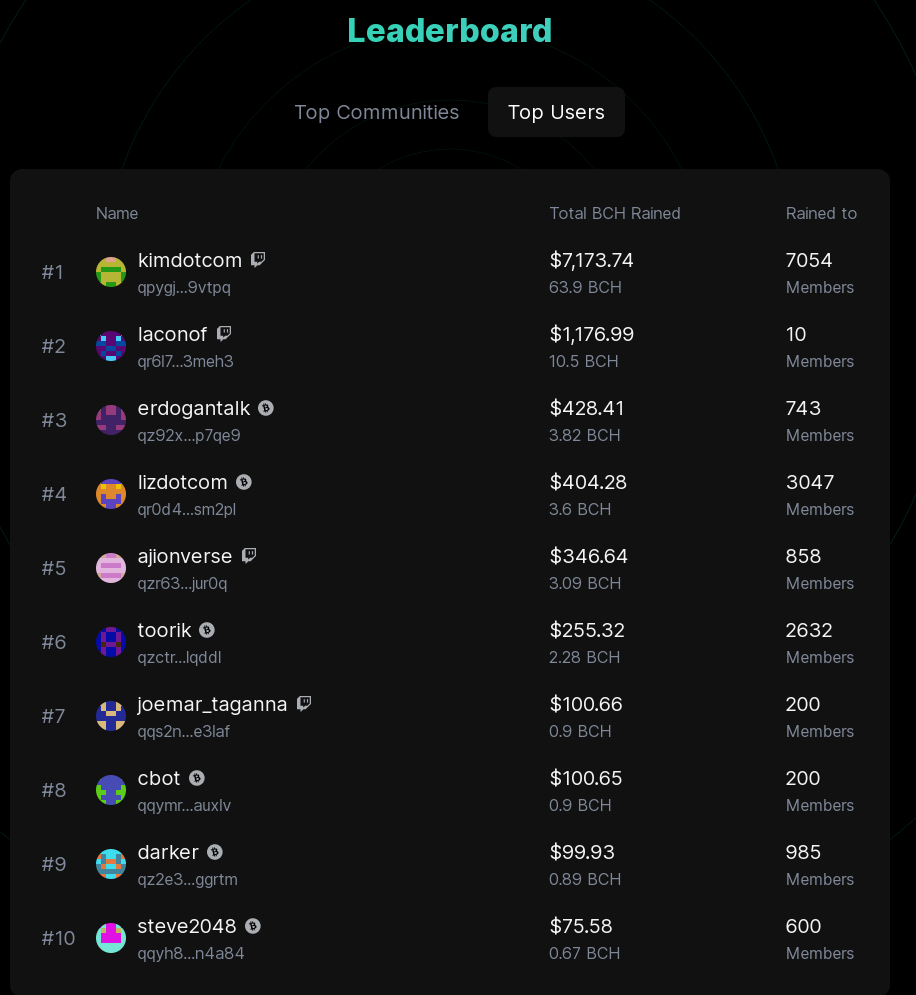
Task: Click the Twitch icon next to joemar_taganna
Action: (304, 704)
